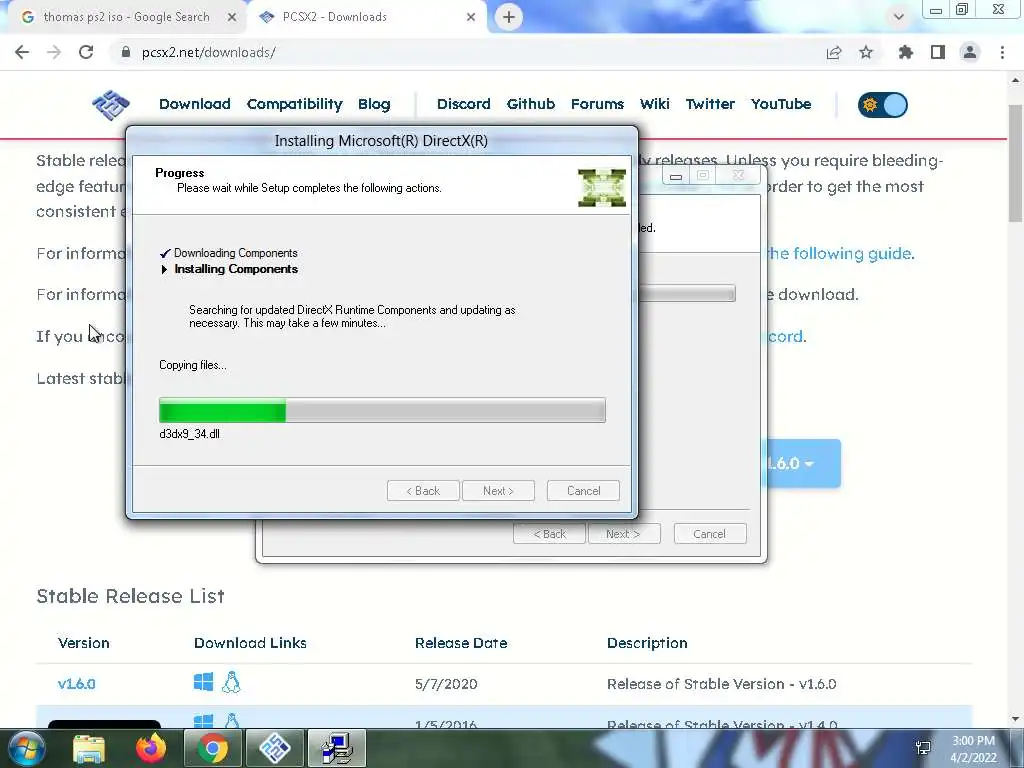
Task: Click the Stable Release List heading
Action: tap(131, 596)
